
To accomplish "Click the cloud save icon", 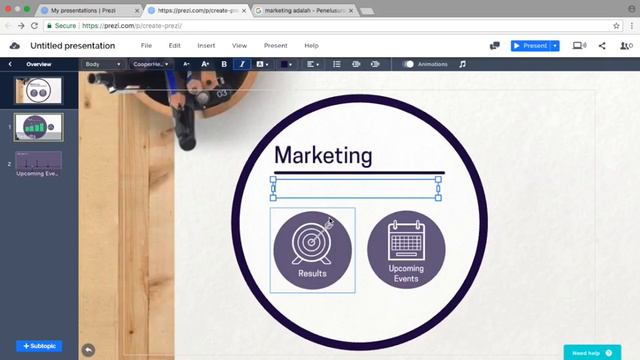I will 15,46.
